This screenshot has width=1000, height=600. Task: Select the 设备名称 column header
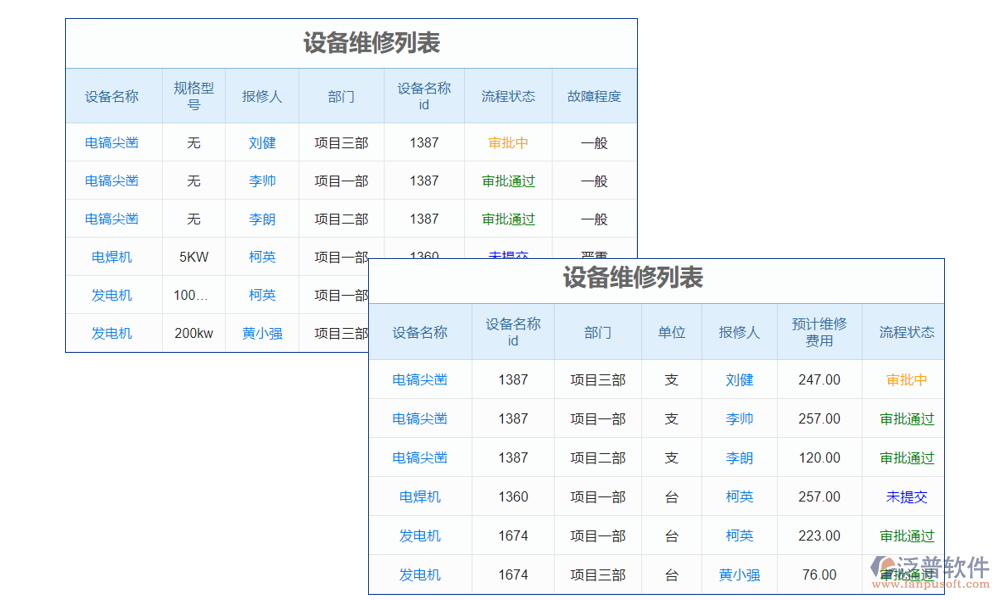[x=420, y=331]
